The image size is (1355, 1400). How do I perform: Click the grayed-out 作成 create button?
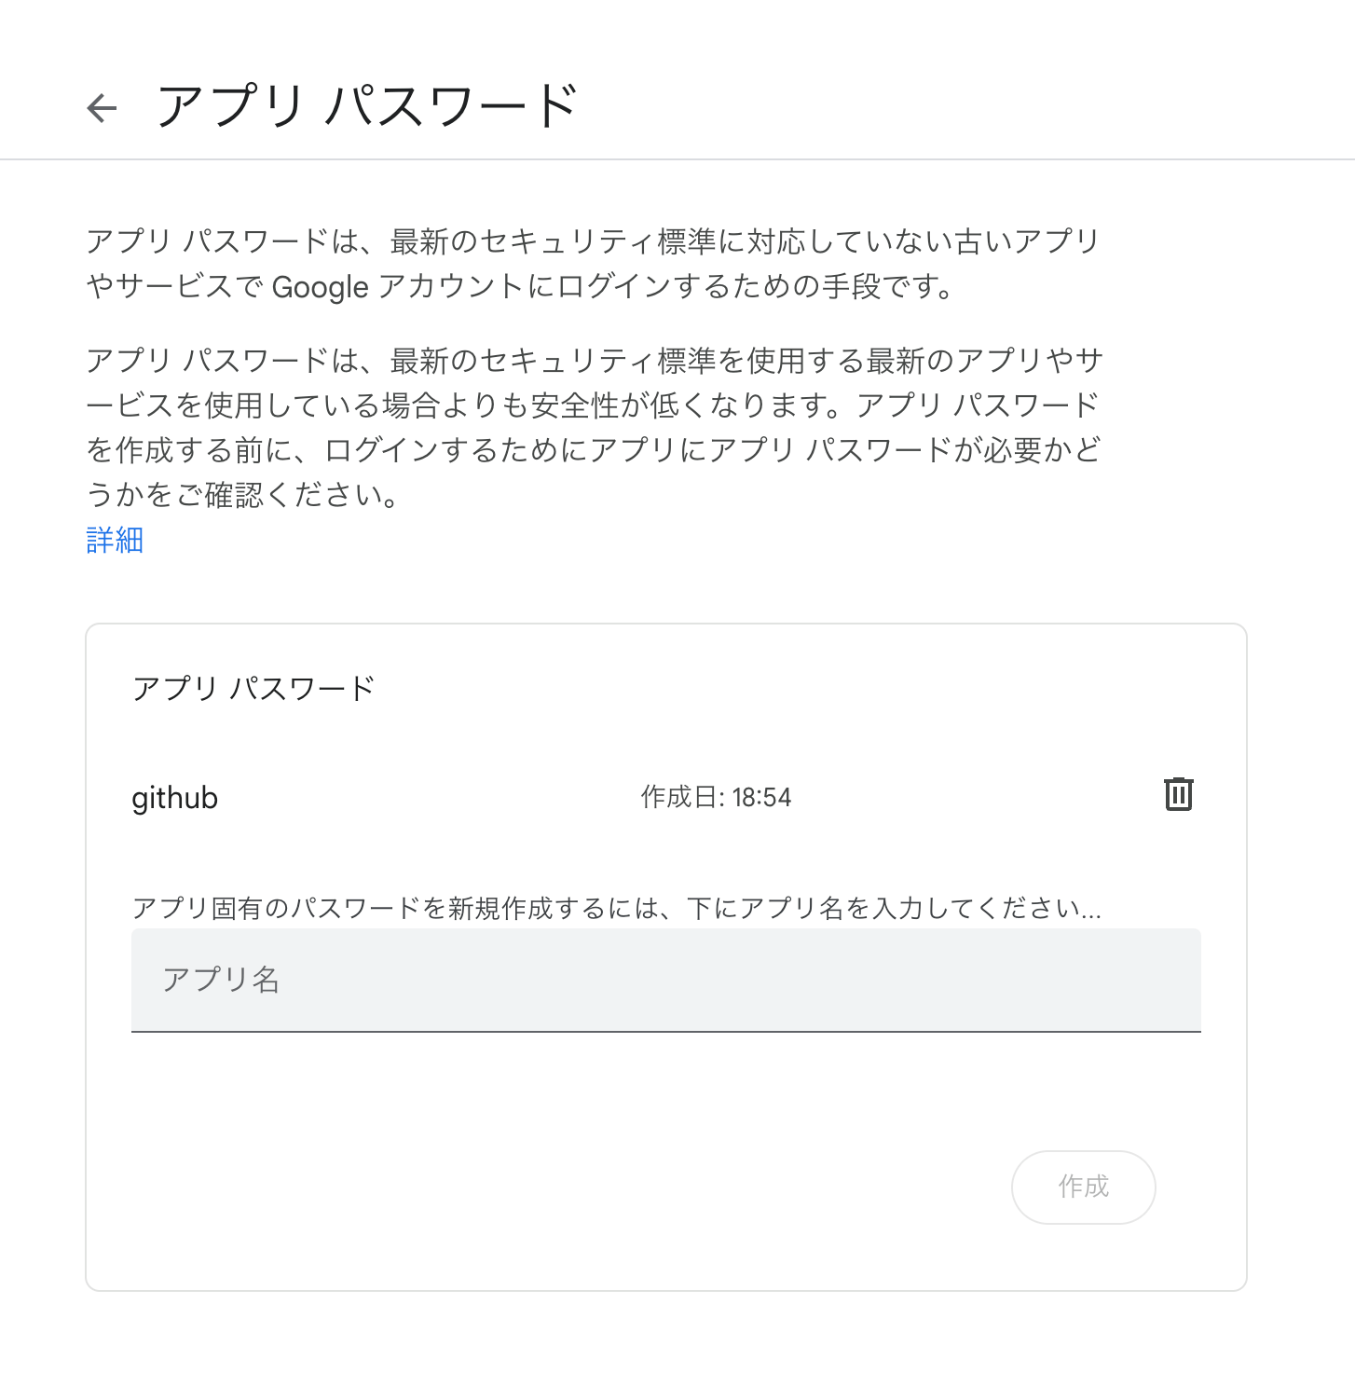[x=1084, y=1187]
